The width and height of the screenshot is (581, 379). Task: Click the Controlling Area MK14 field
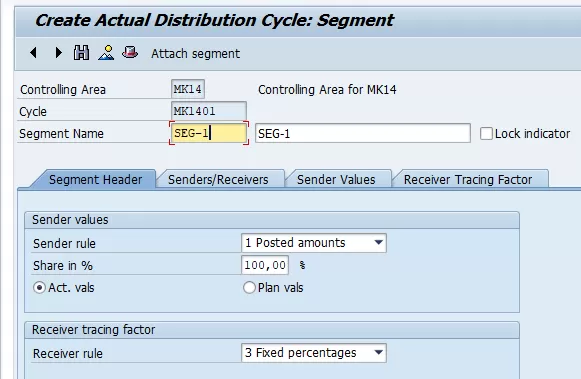coord(188,89)
